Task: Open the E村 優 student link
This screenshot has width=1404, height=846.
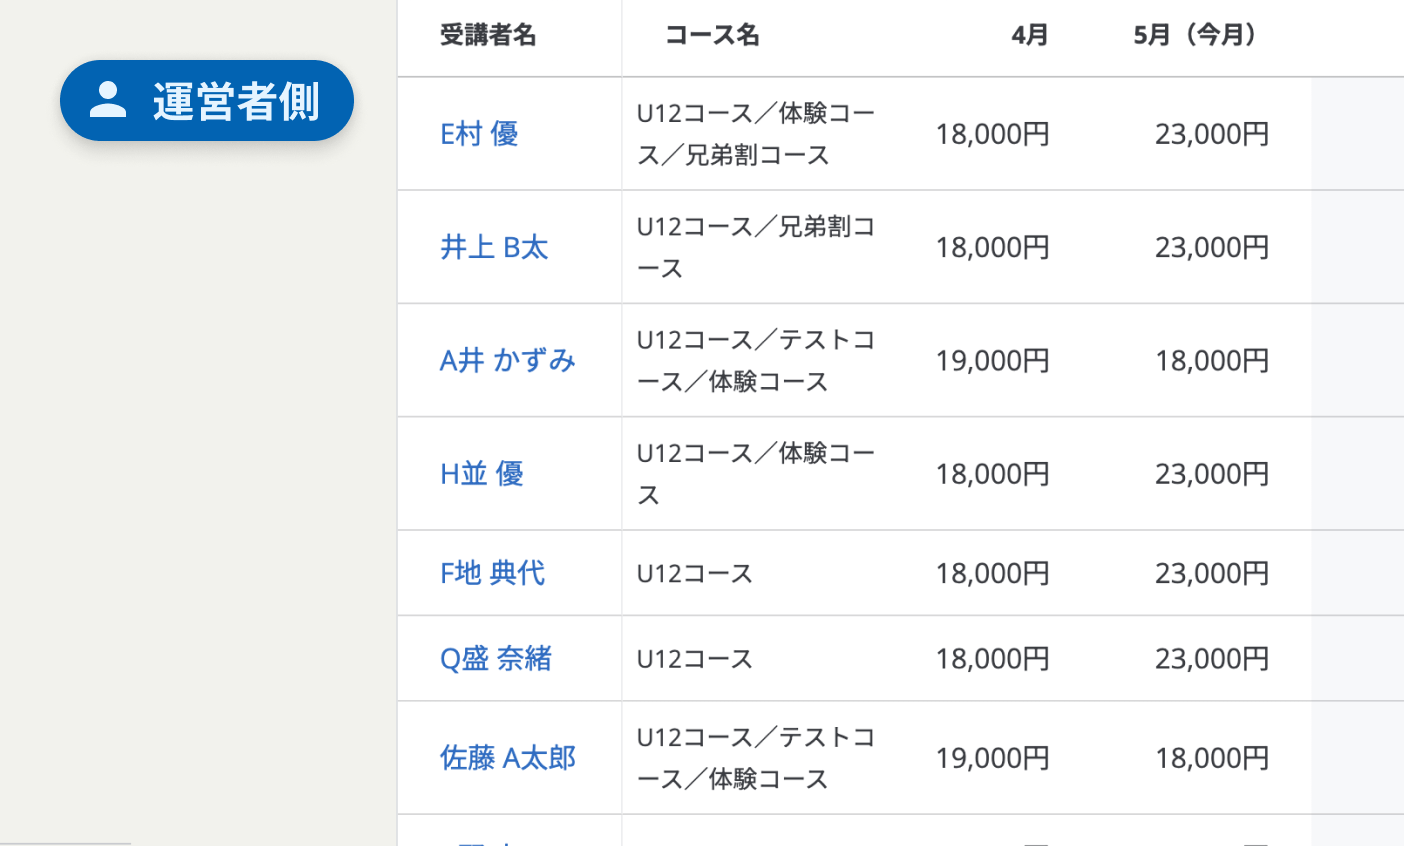Action: (x=479, y=134)
